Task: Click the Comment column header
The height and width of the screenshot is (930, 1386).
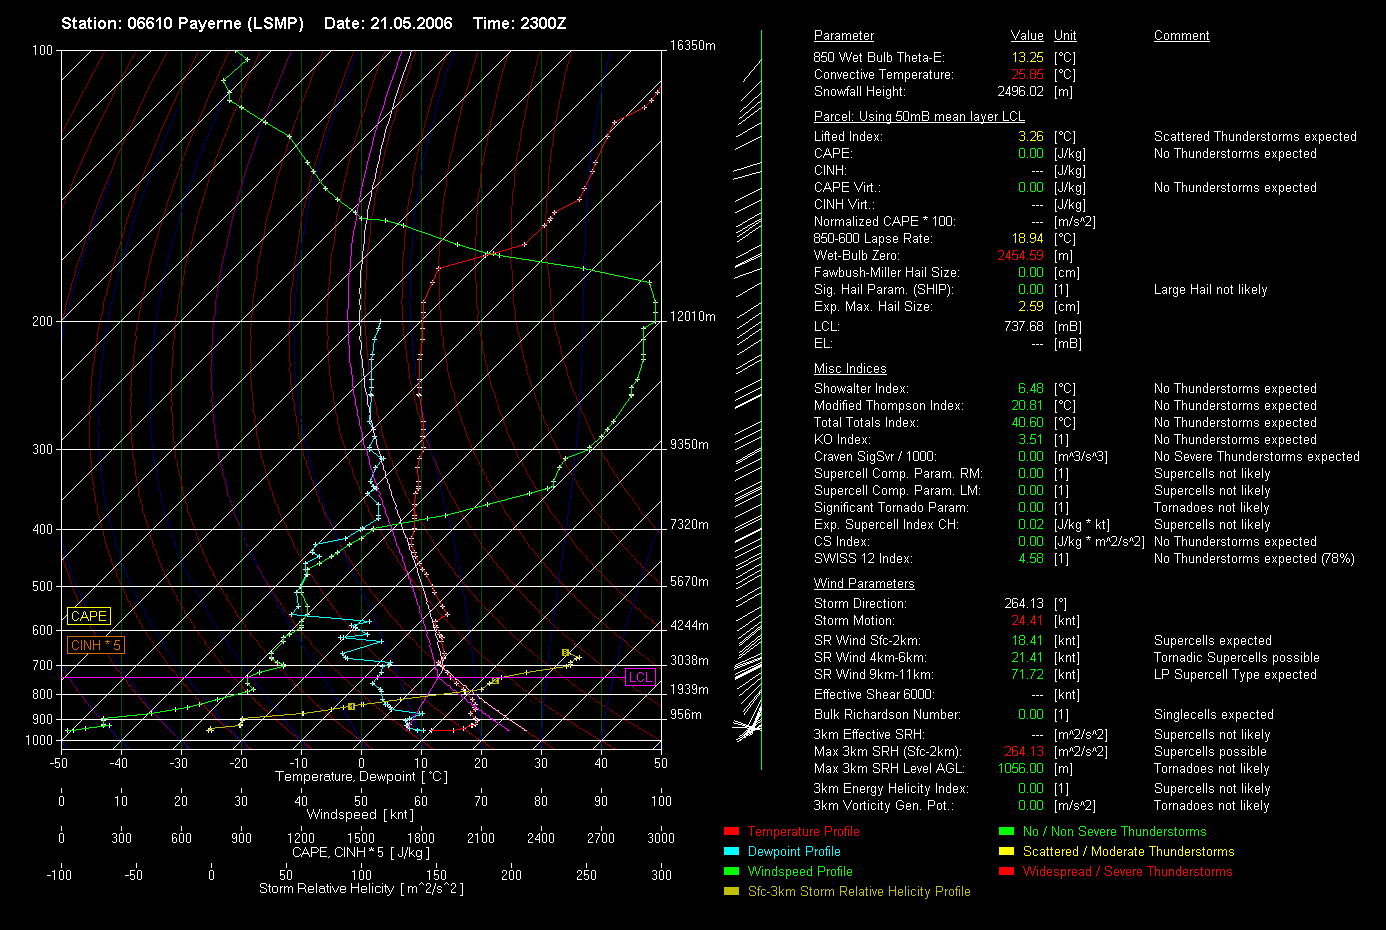Action: (x=1181, y=35)
